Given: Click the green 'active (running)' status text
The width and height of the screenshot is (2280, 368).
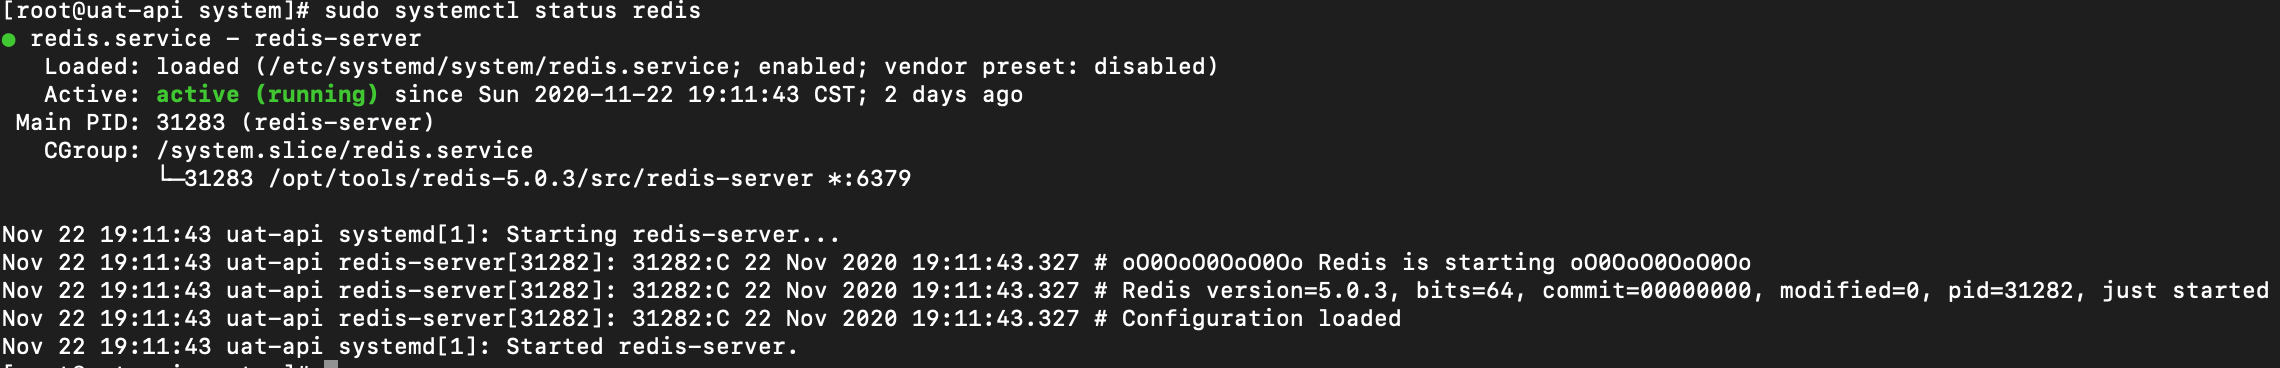Looking at the screenshot, I should (x=267, y=94).
